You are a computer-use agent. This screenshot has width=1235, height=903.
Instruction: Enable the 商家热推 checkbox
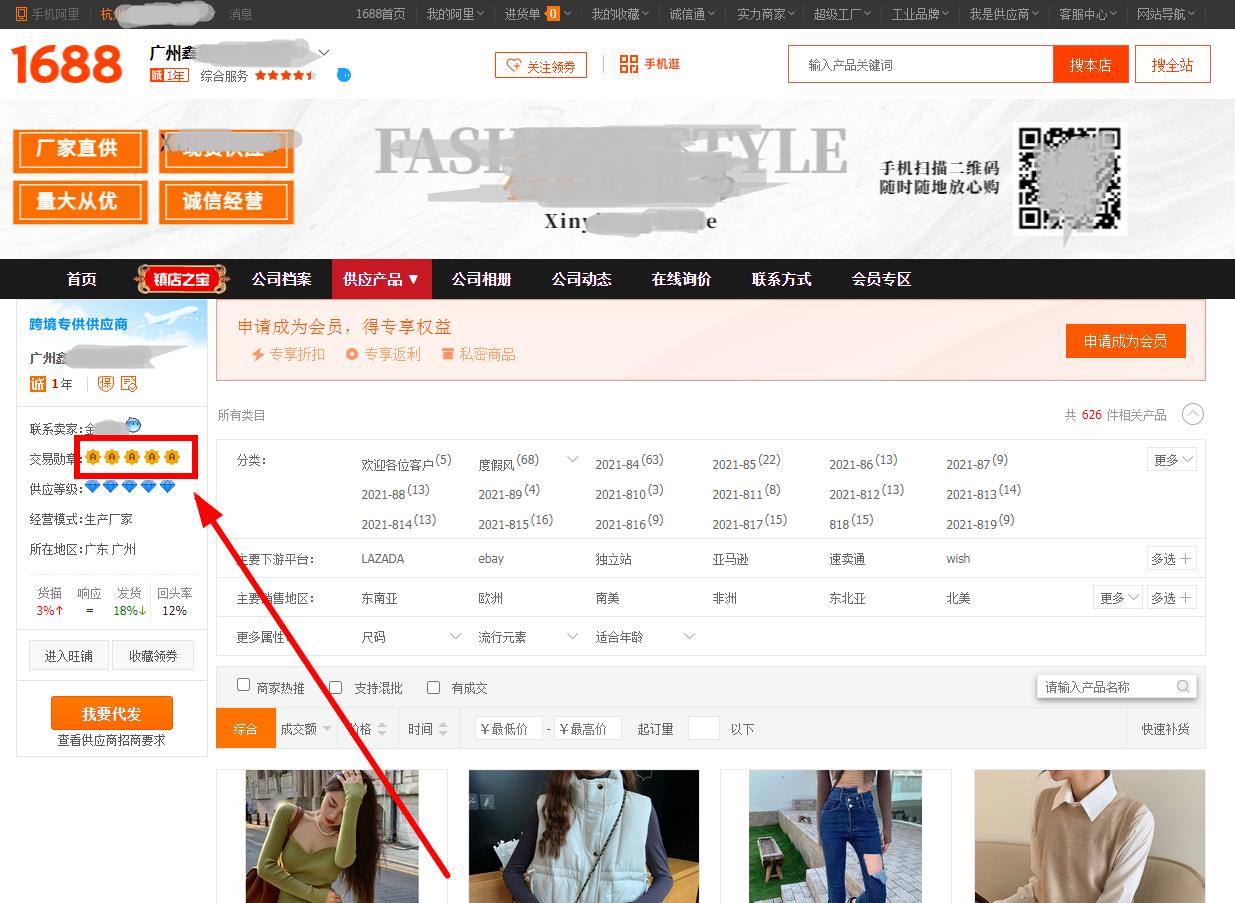pos(243,685)
